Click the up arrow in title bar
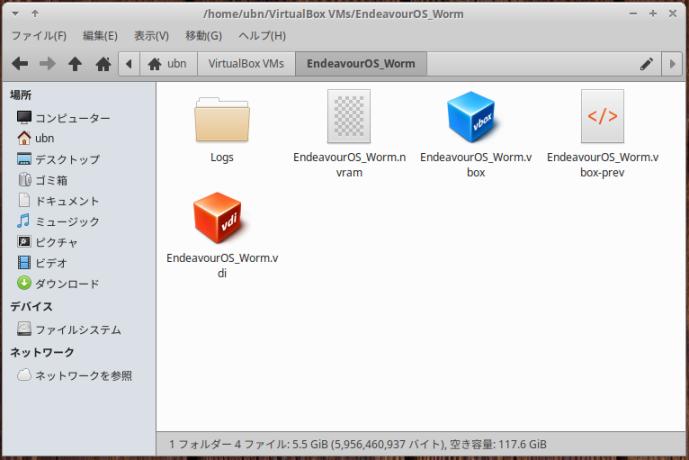Image resolution: width=689 pixels, height=460 pixels. click(35, 14)
